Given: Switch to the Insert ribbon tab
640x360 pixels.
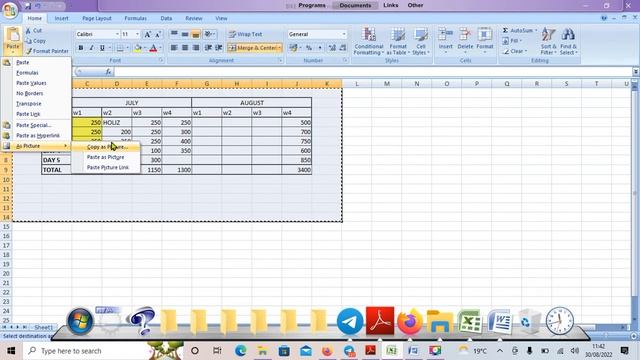Looking at the screenshot, I should coord(62,18).
